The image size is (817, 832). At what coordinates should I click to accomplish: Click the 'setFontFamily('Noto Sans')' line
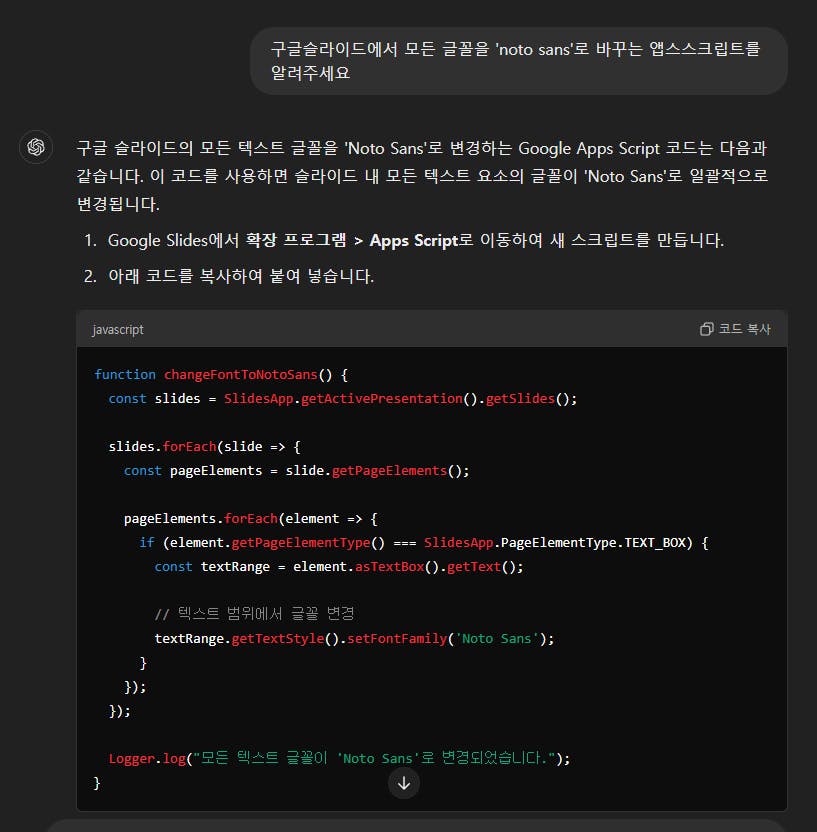pos(354,638)
